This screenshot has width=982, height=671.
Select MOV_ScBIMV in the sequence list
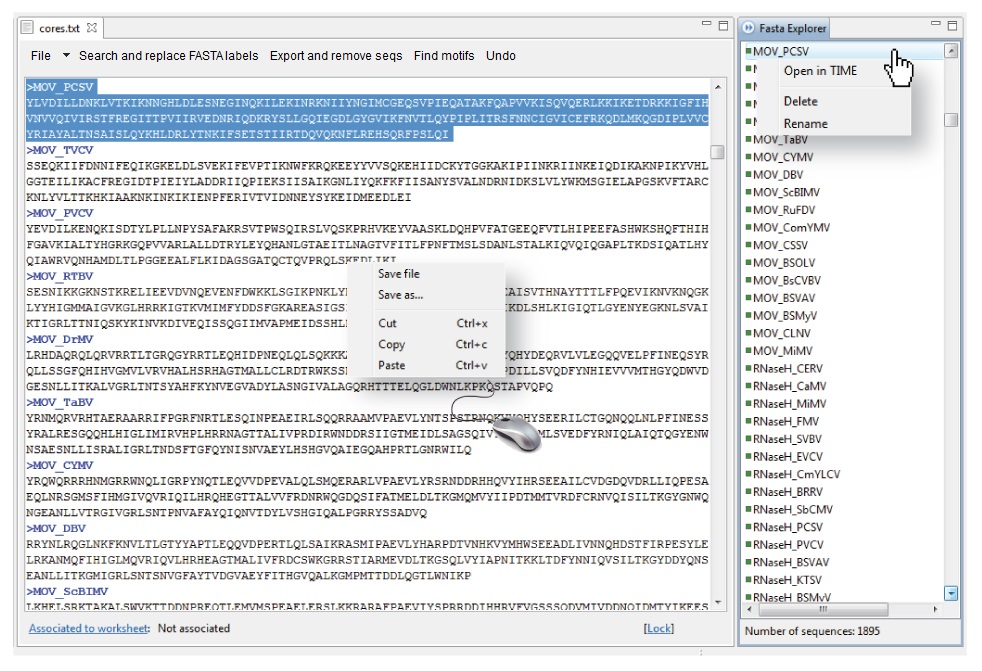click(785, 192)
